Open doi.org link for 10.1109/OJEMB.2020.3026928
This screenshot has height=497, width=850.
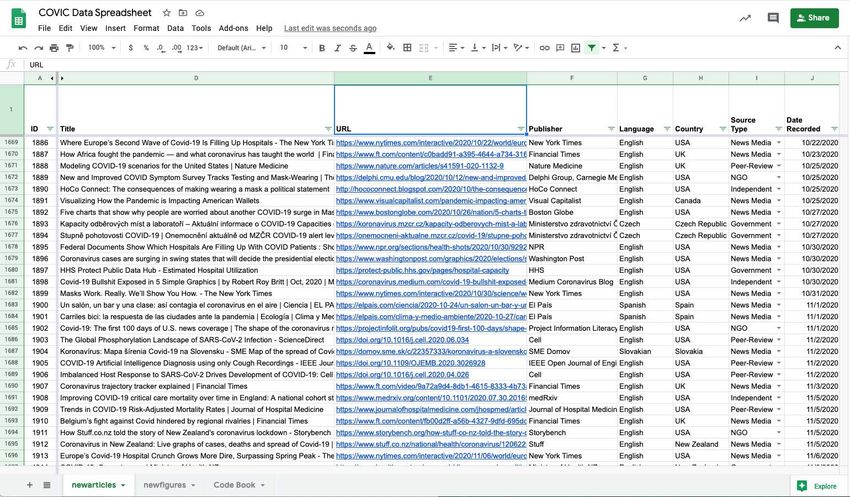[410, 363]
